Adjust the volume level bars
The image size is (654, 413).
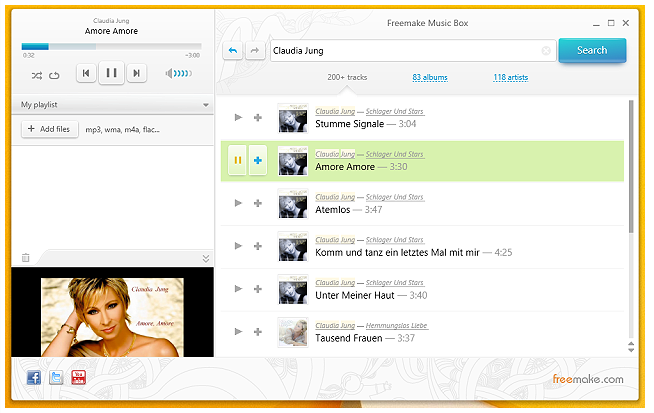(x=183, y=74)
